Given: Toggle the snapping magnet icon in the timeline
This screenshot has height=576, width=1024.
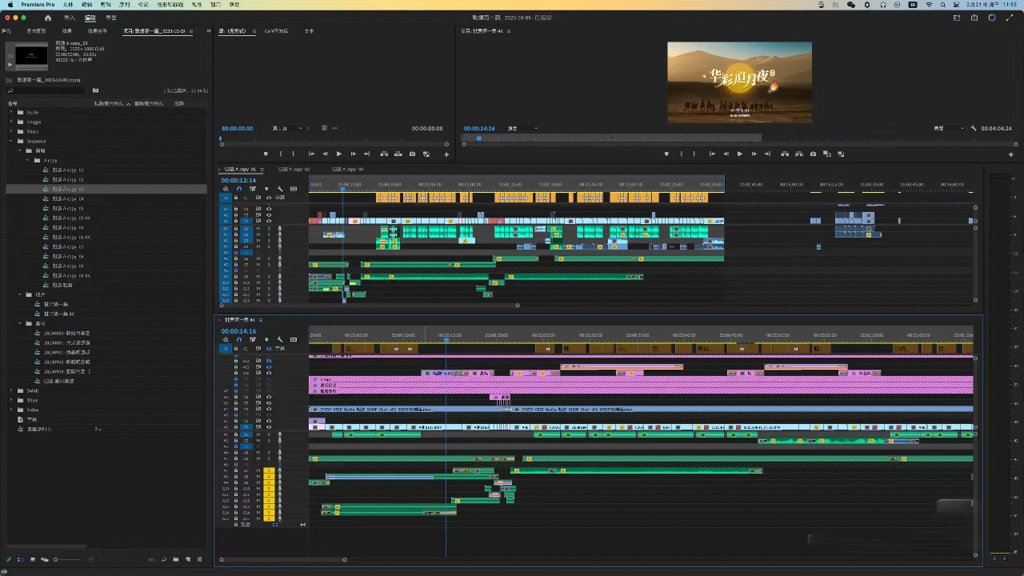Looking at the screenshot, I should (240, 339).
